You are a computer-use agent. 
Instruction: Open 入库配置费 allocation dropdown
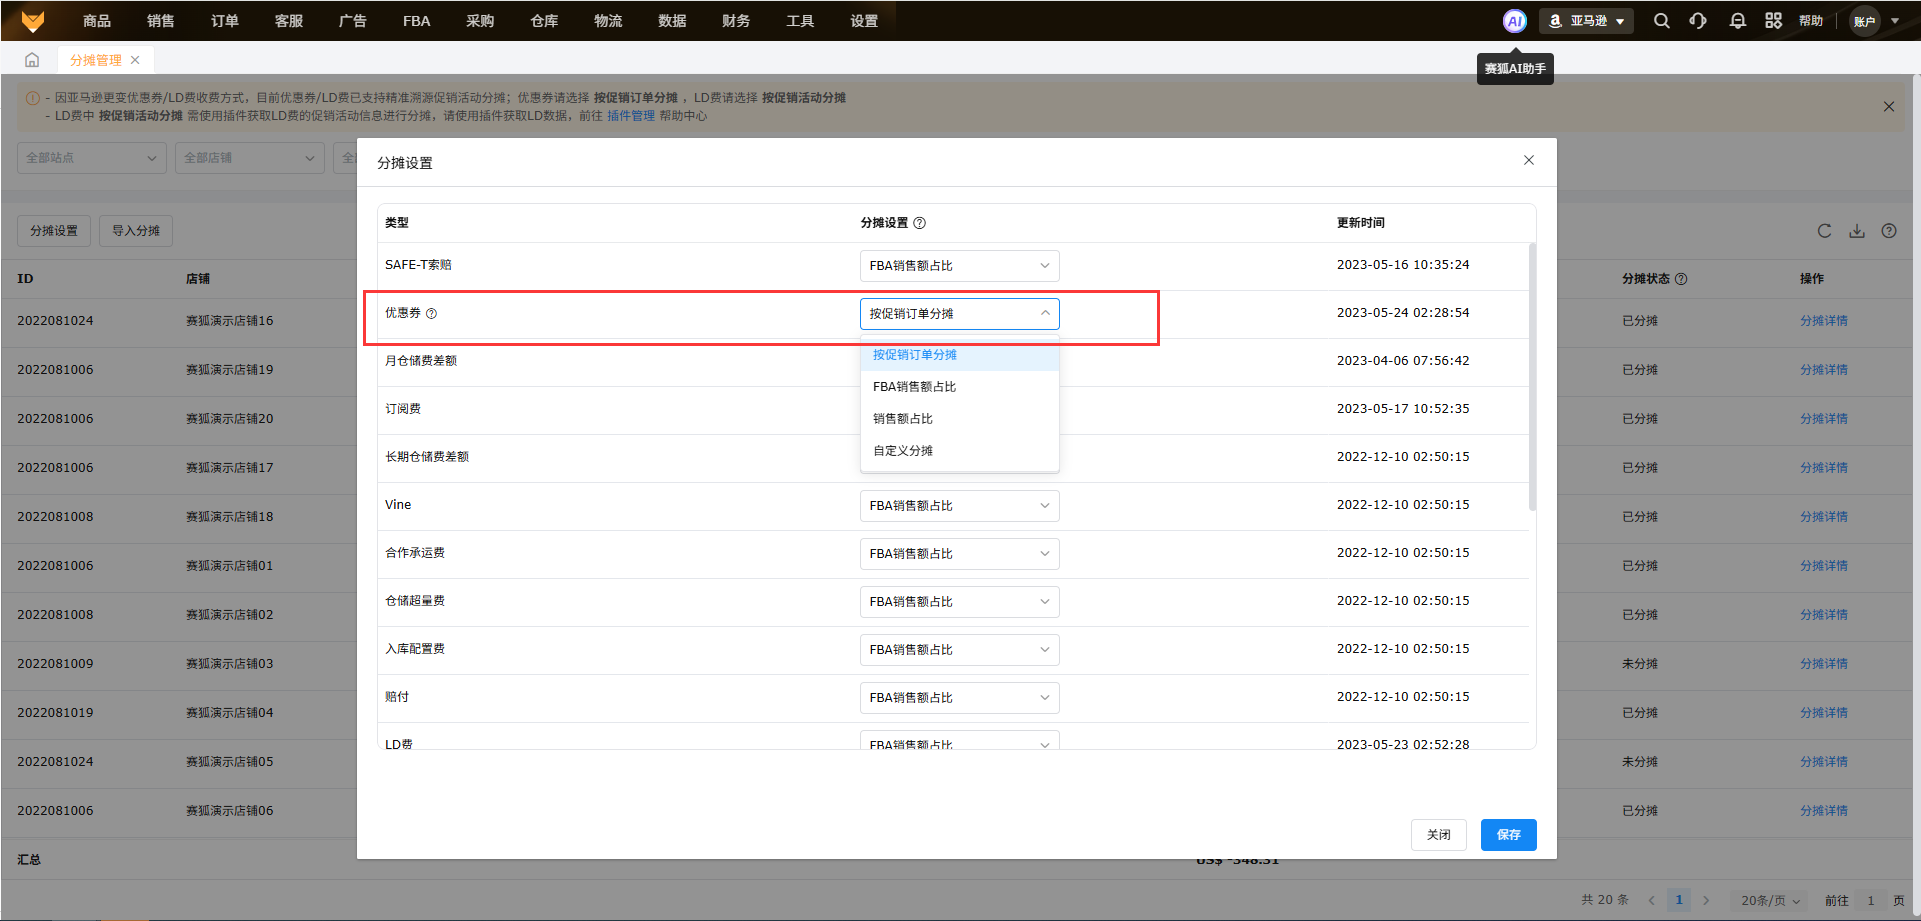pos(959,650)
